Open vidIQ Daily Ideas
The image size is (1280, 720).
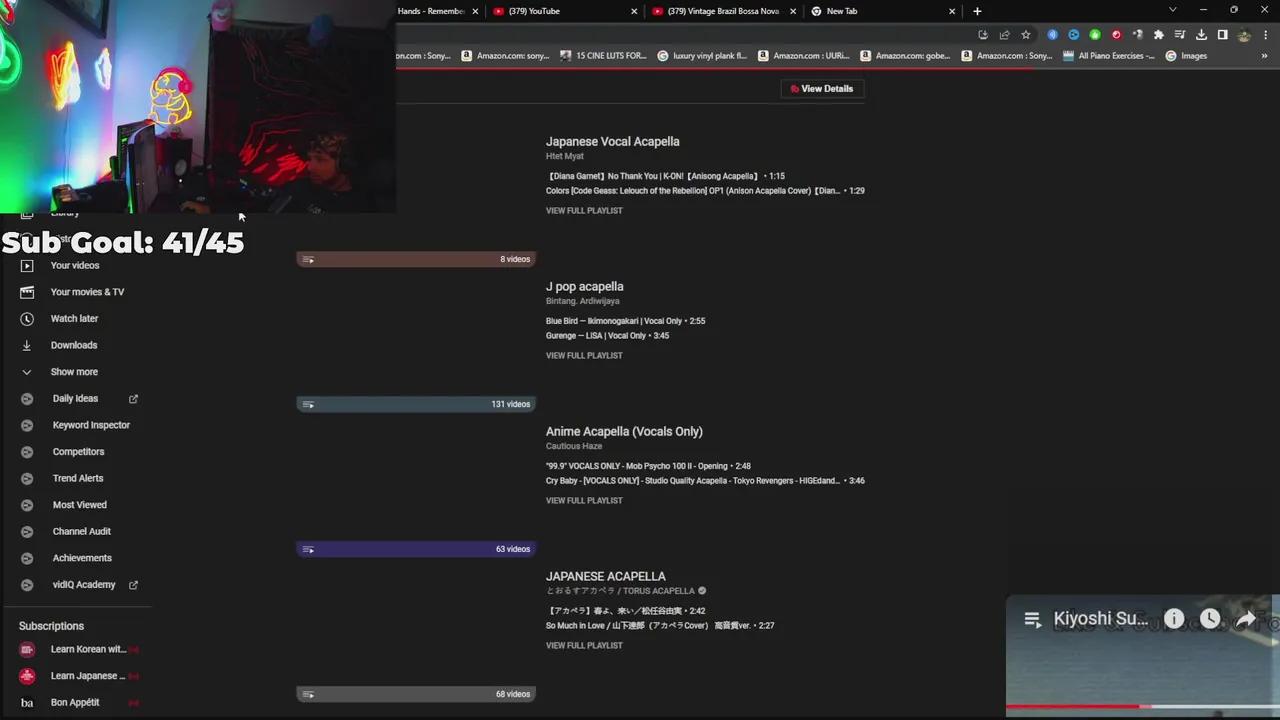point(75,399)
